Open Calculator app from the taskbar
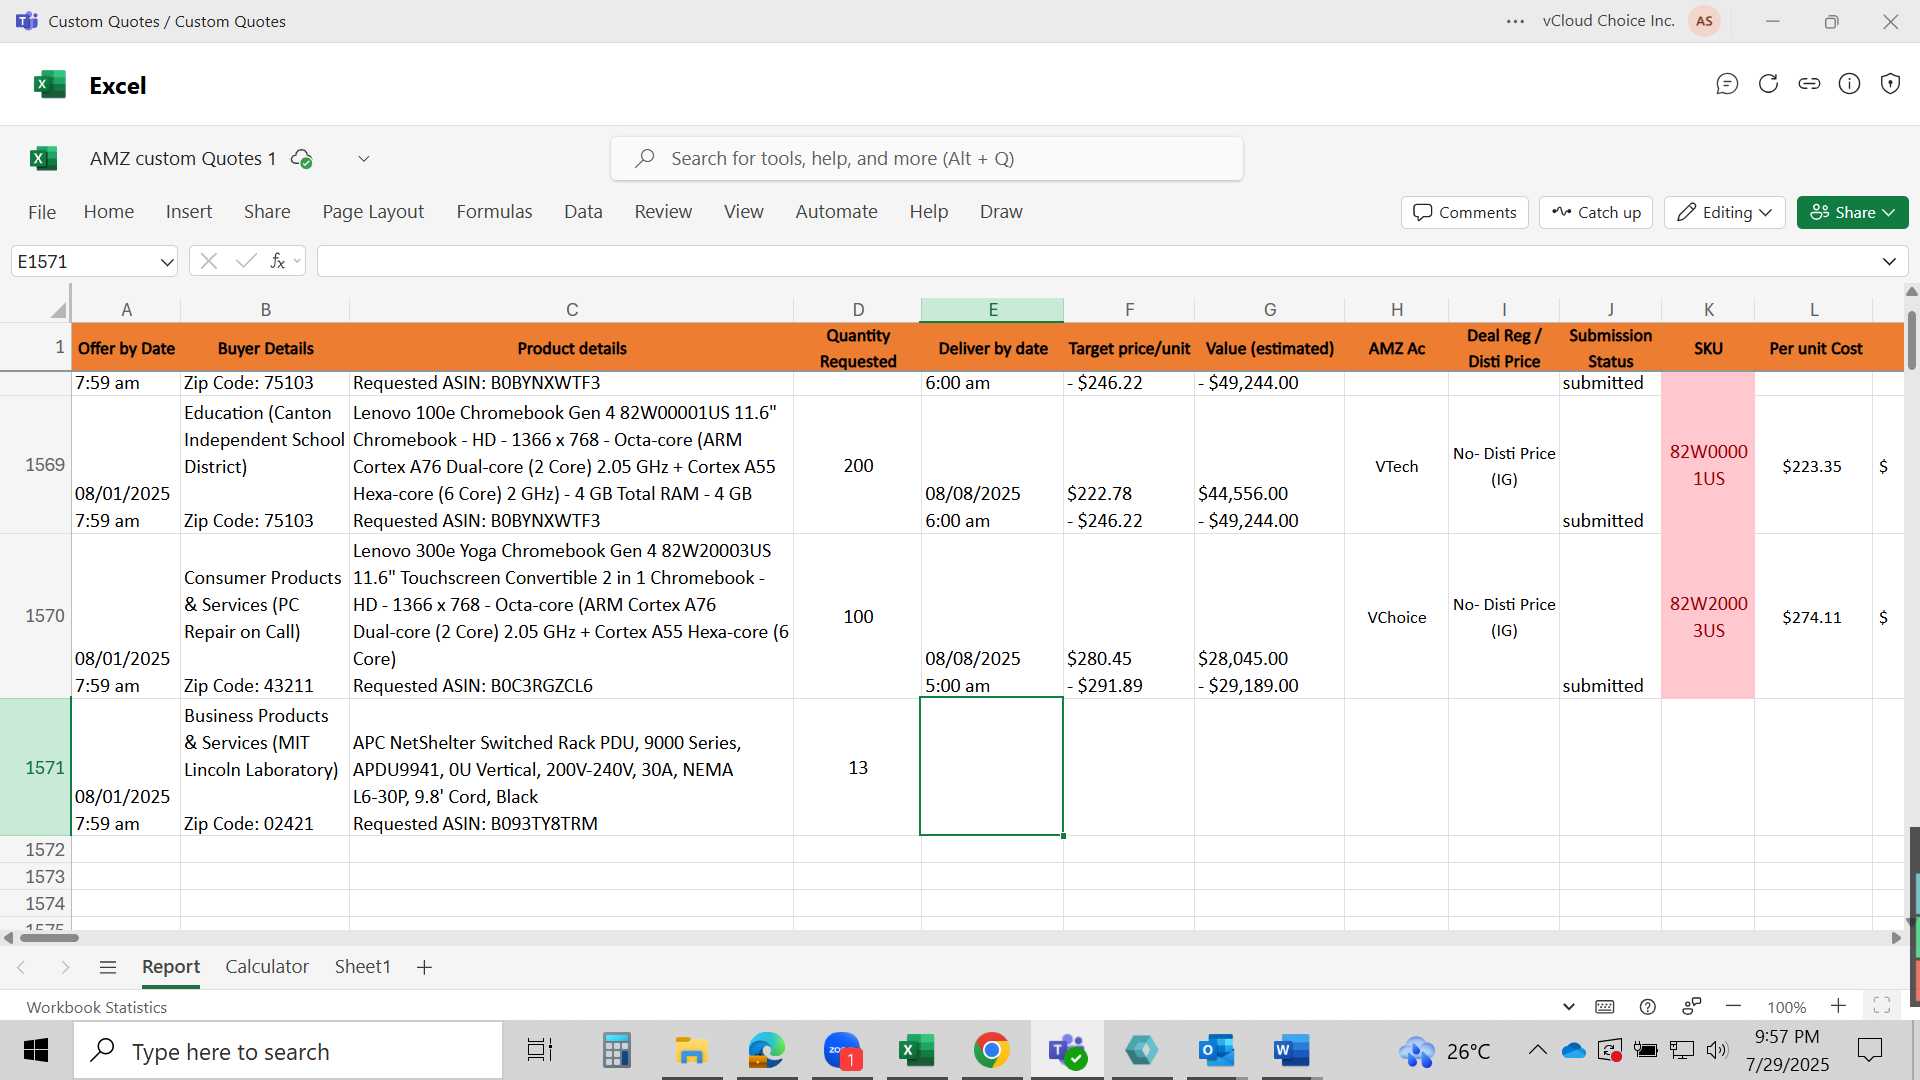1920x1080 pixels. (617, 1051)
